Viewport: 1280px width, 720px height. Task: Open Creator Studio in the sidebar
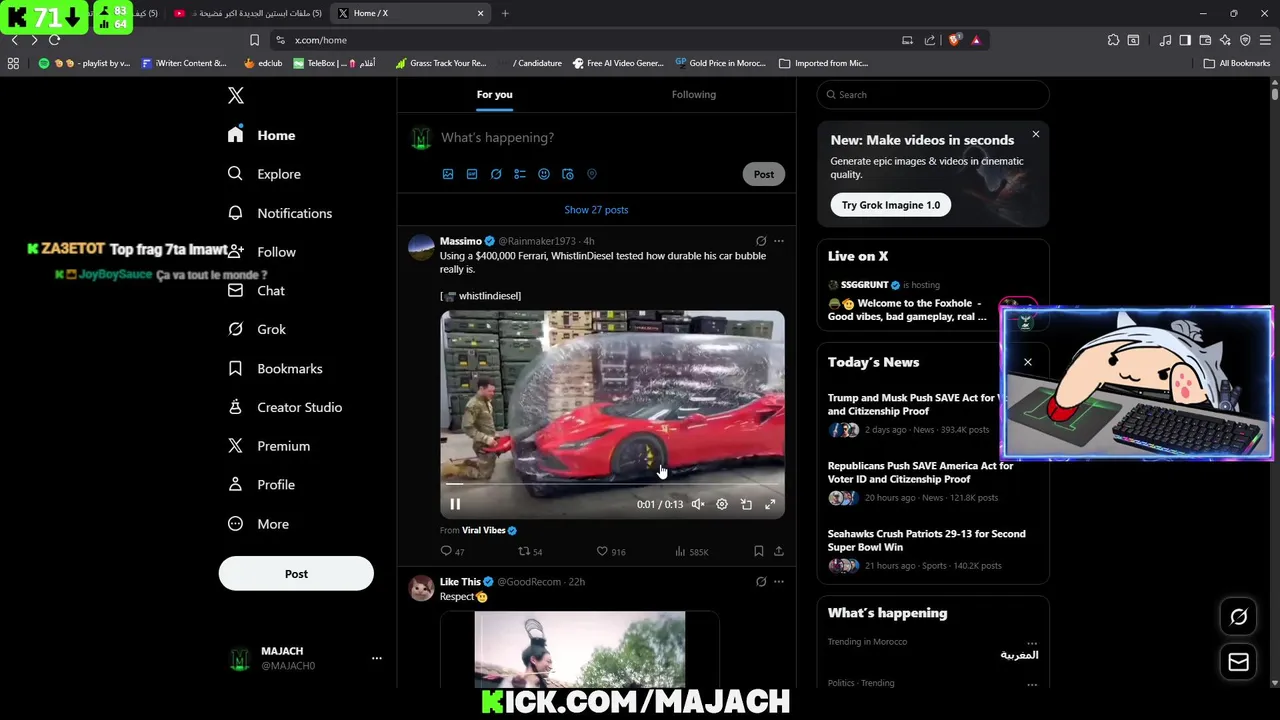(285, 407)
